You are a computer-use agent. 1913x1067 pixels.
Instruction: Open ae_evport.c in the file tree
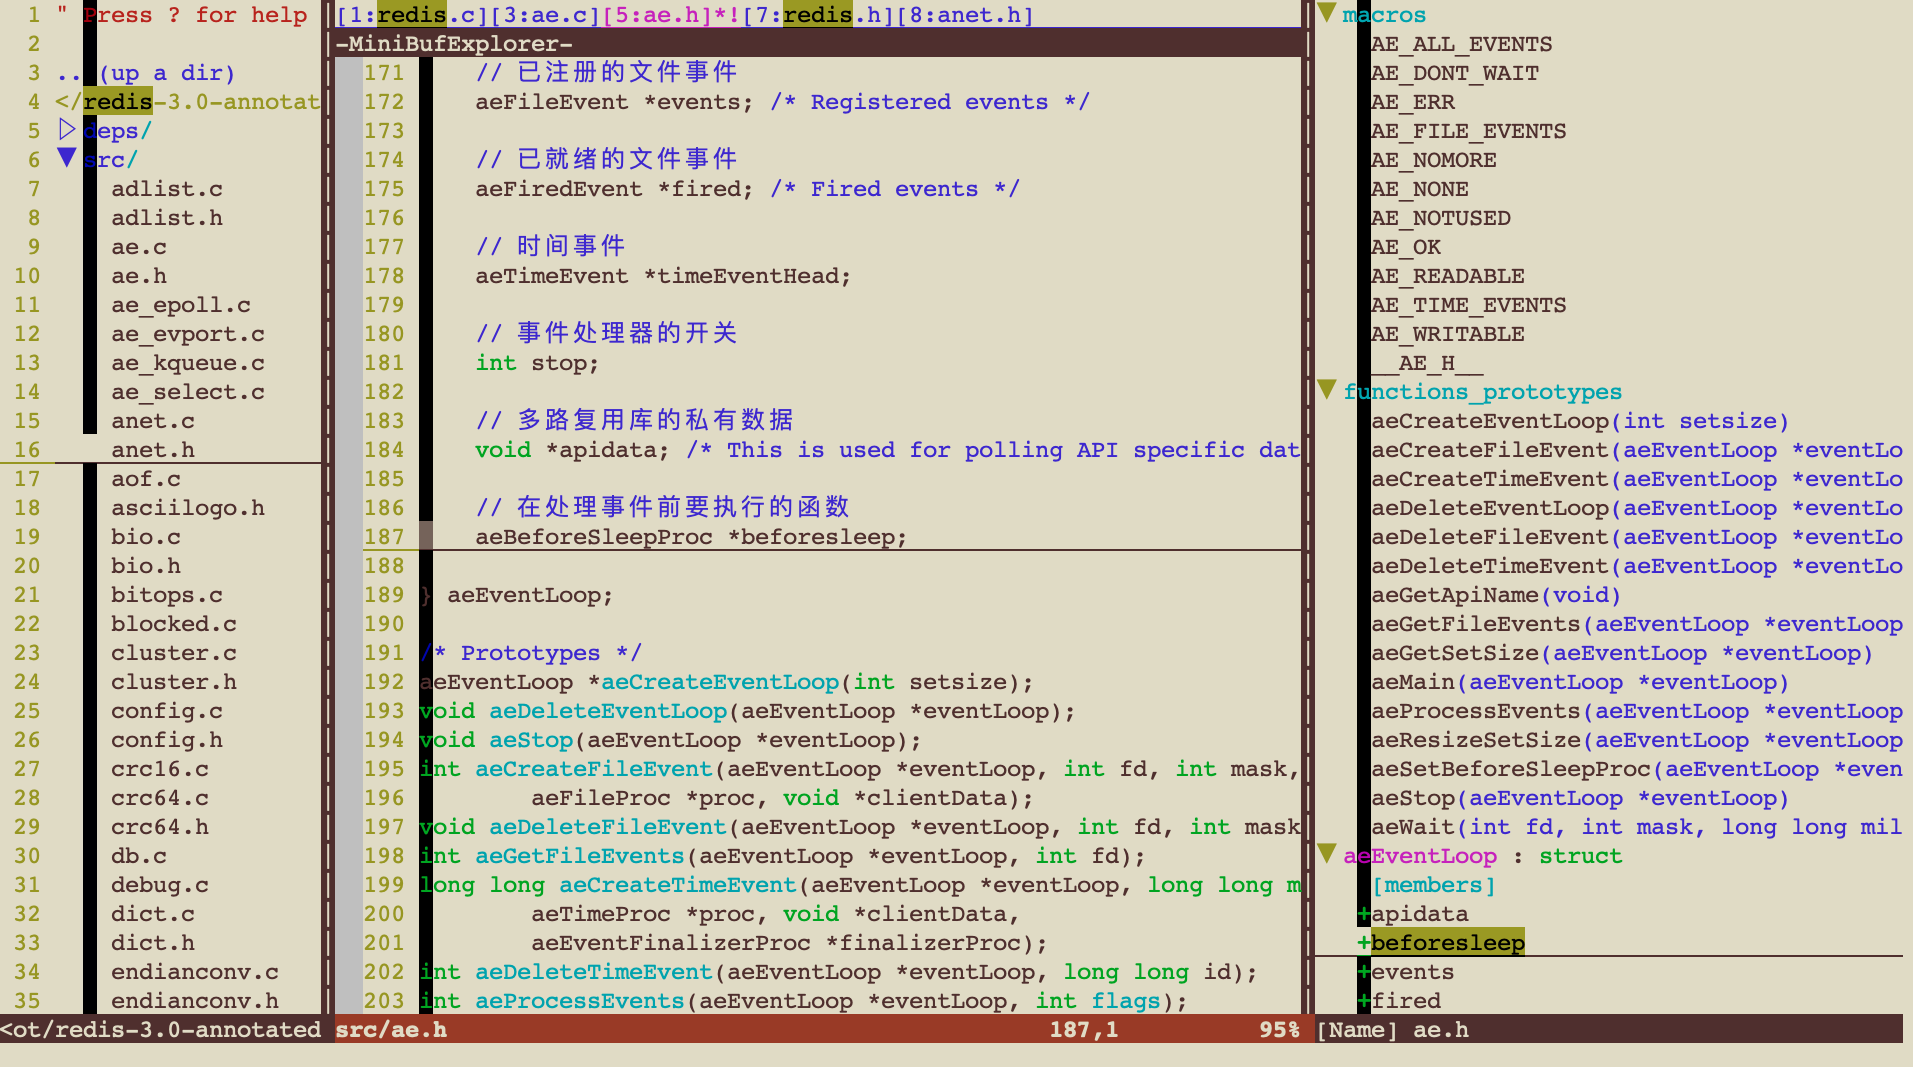[188, 334]
